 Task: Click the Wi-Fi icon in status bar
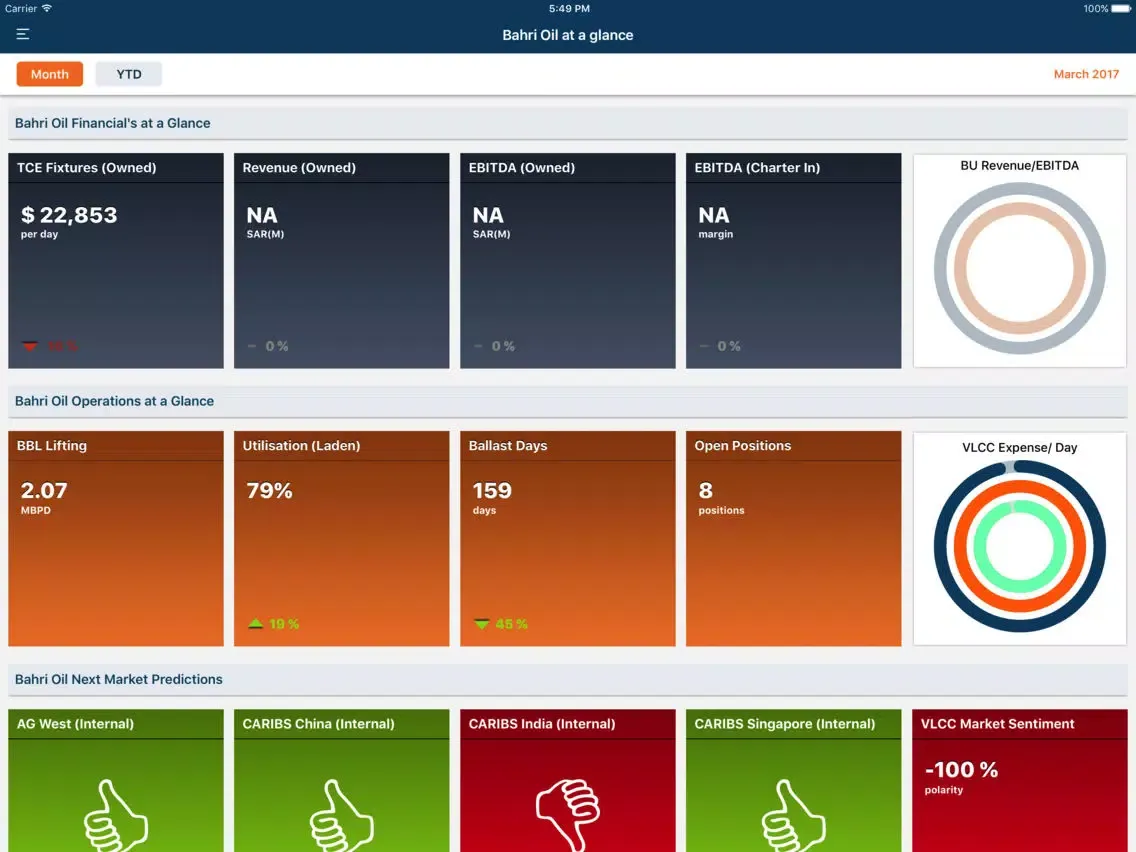pos(47,9)
